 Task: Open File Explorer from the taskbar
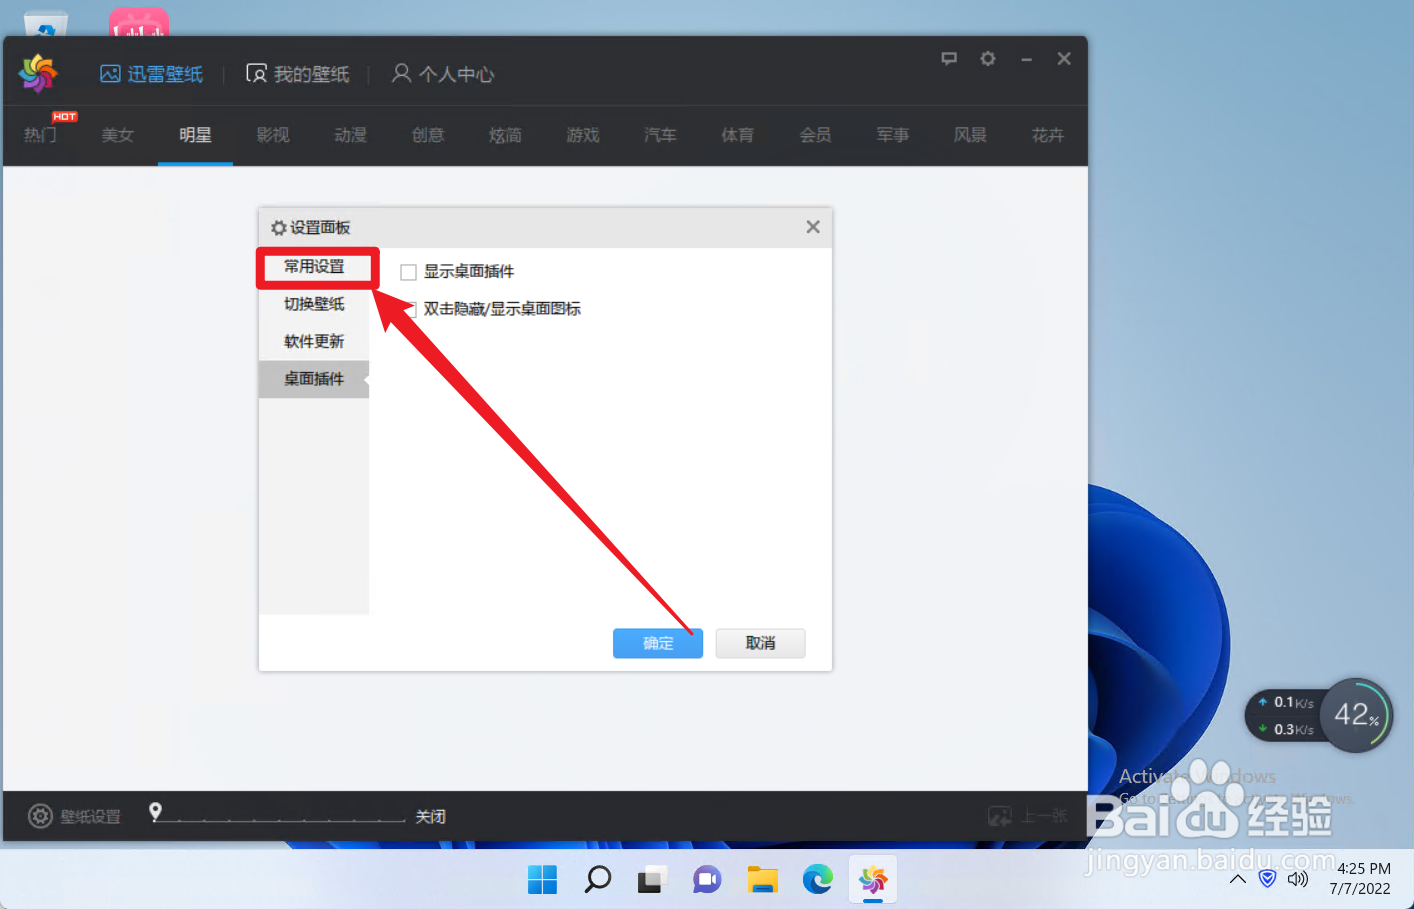tap(762, 880)
